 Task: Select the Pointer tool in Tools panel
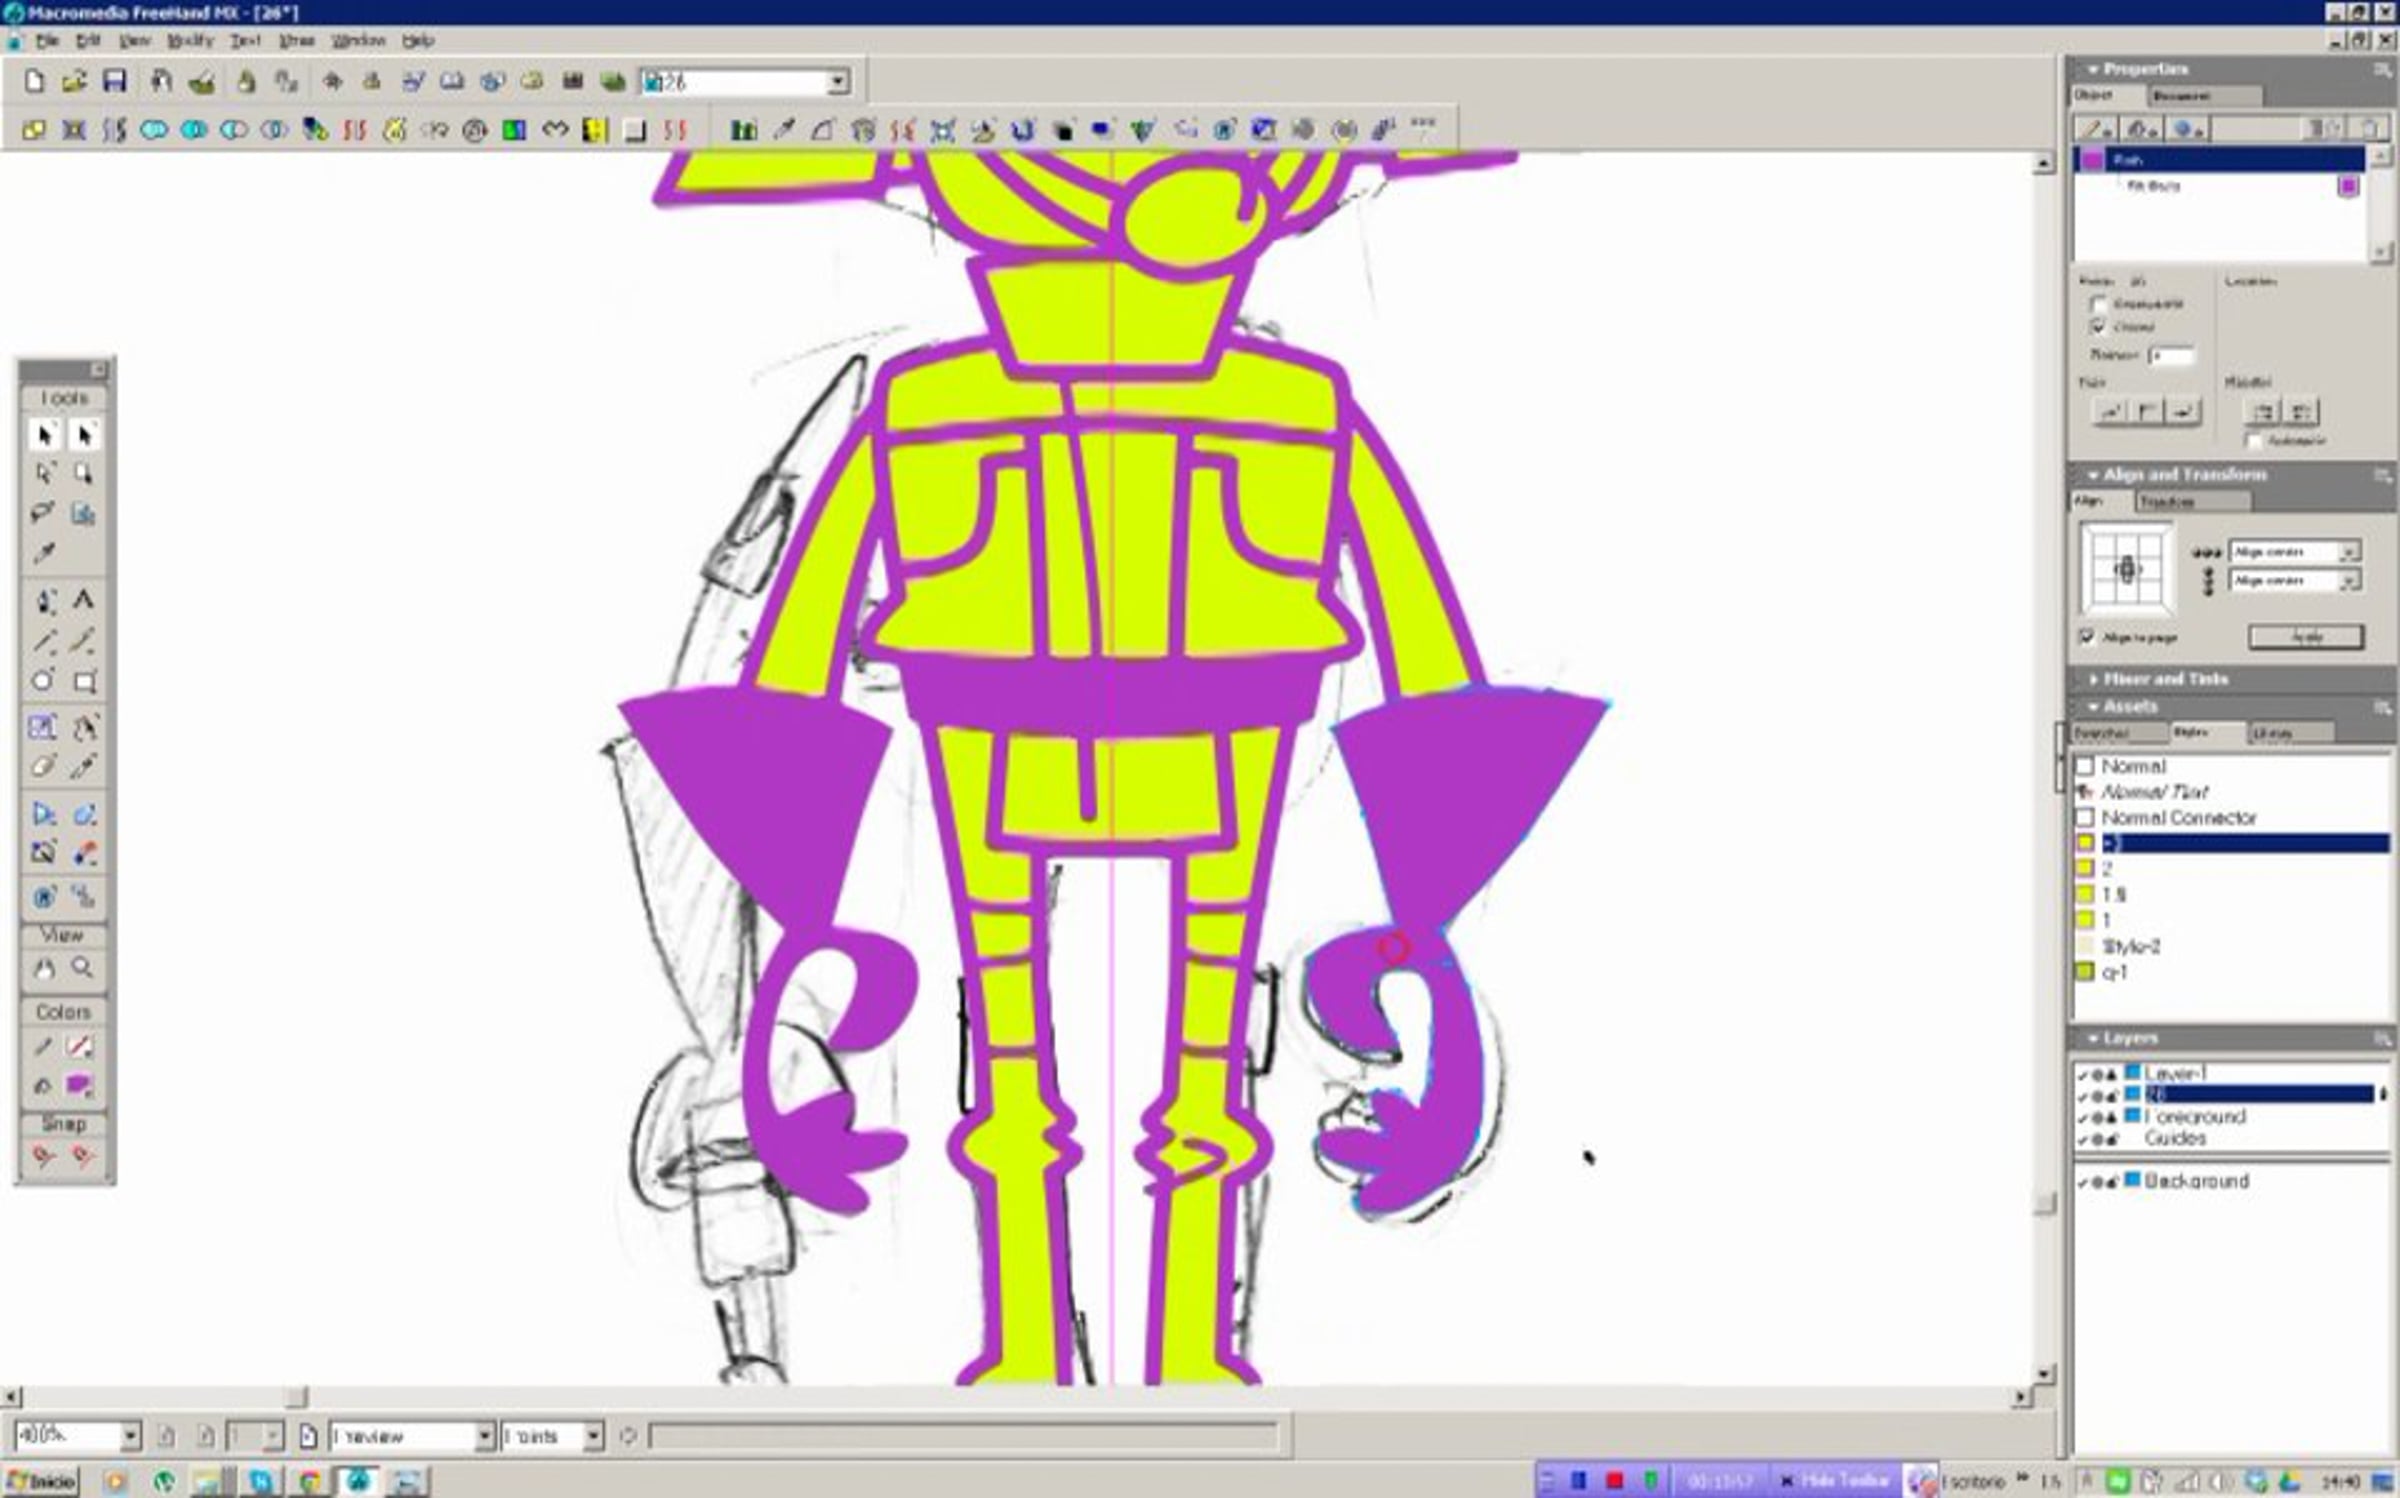[x=44, y=435]
